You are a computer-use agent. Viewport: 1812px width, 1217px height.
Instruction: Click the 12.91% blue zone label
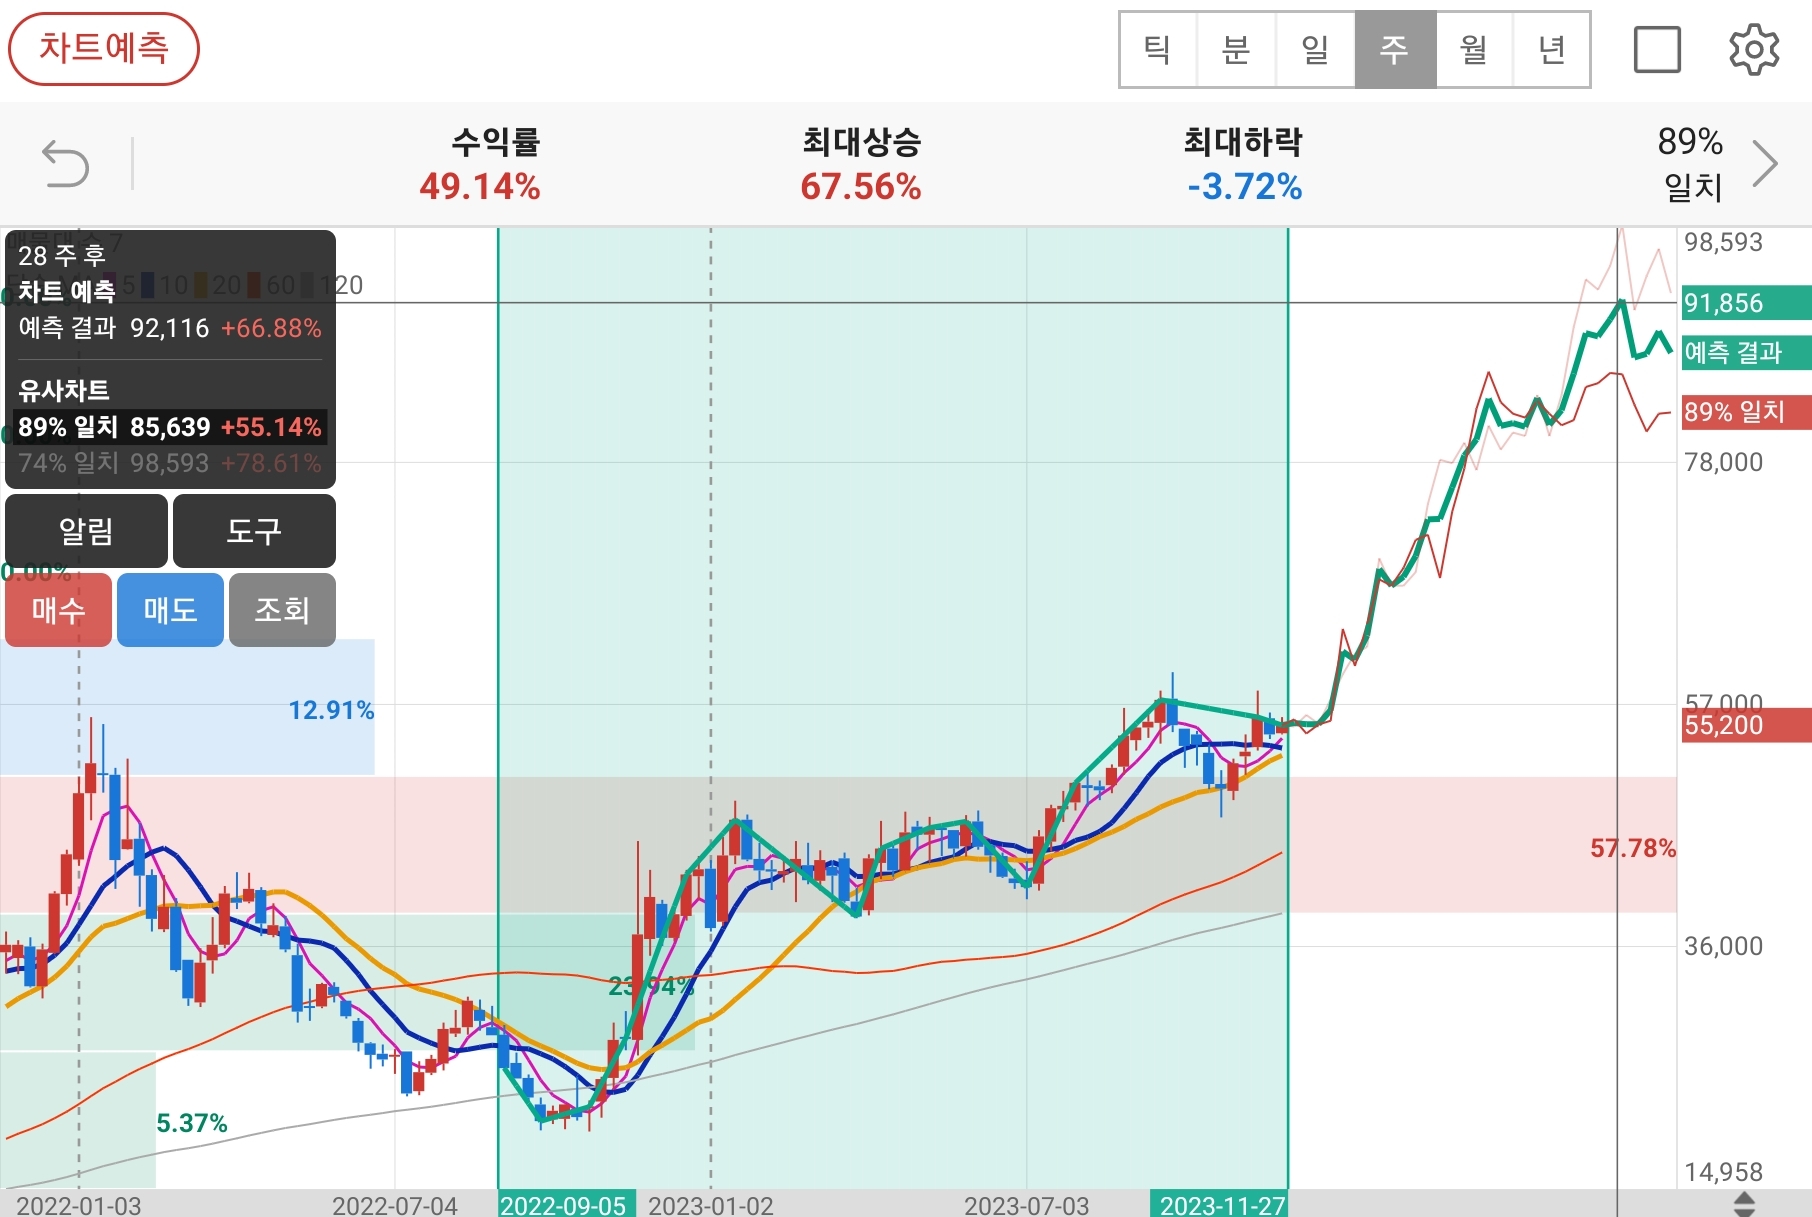(x=331, y=710)
